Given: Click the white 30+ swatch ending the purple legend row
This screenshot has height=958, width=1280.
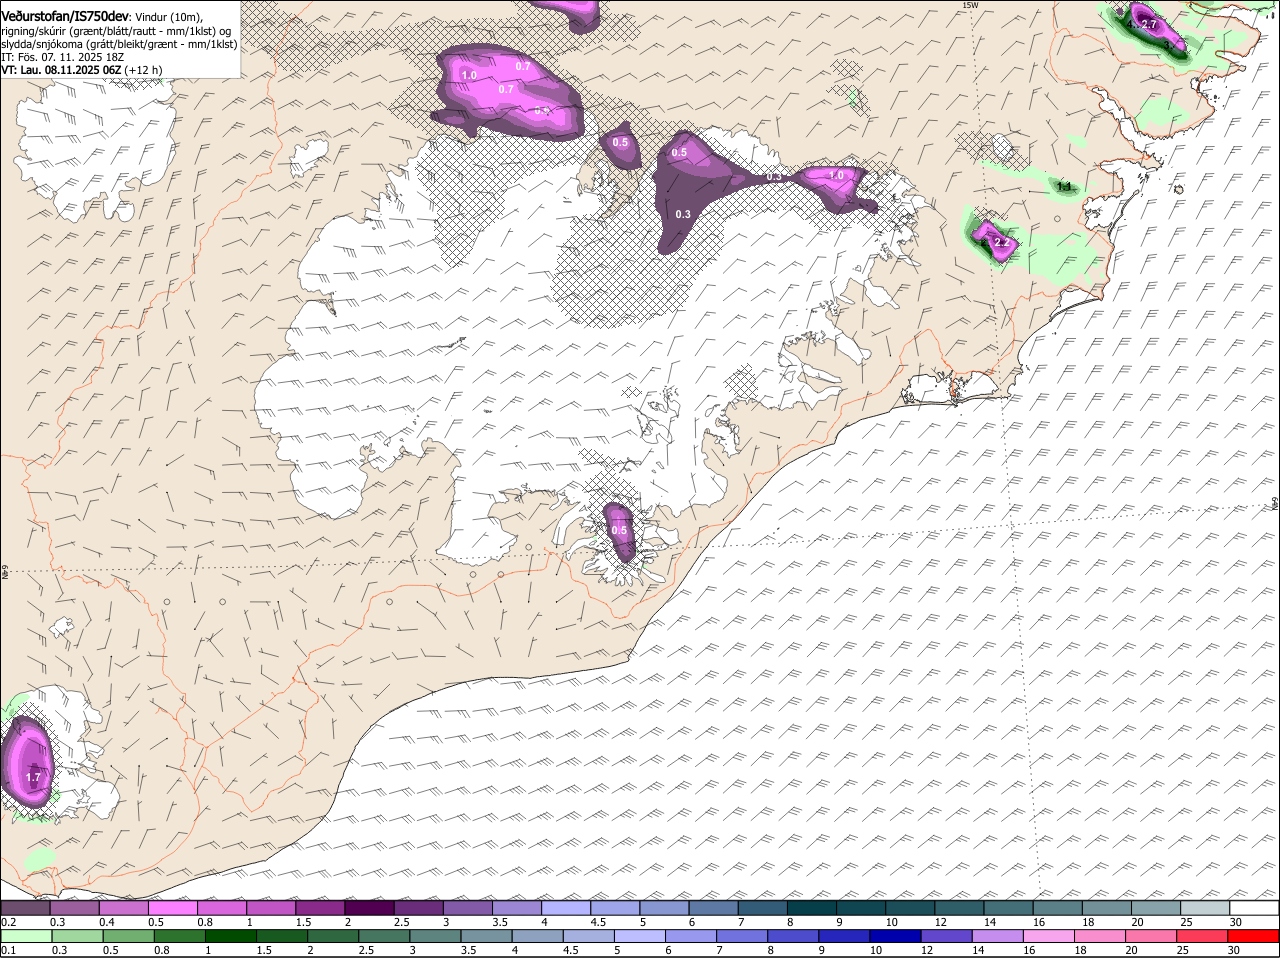Looking at the screenshot, I should point(1254,908).
